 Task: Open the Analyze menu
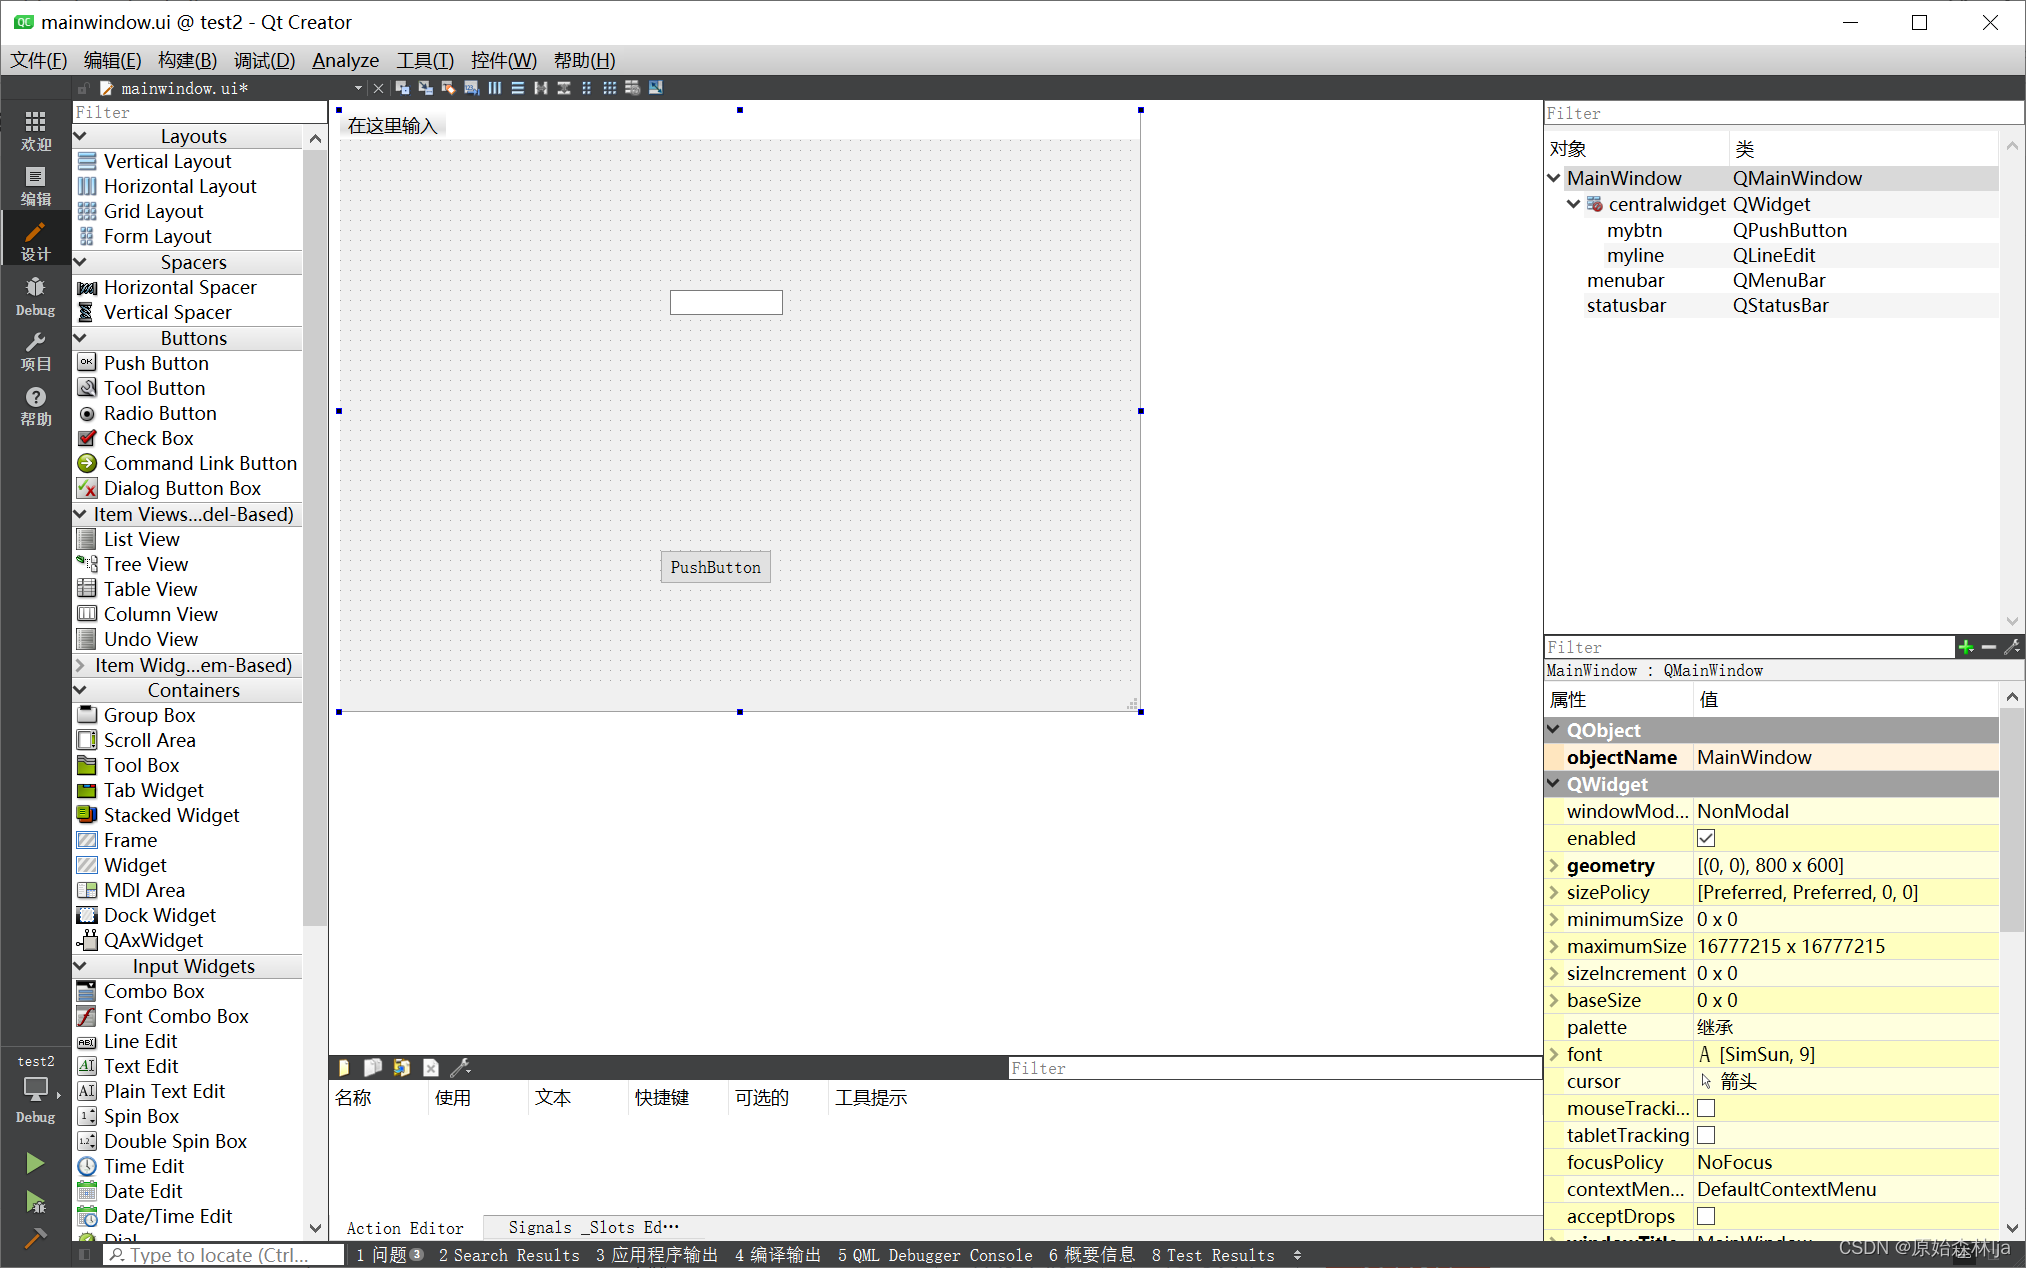[345, 60]
